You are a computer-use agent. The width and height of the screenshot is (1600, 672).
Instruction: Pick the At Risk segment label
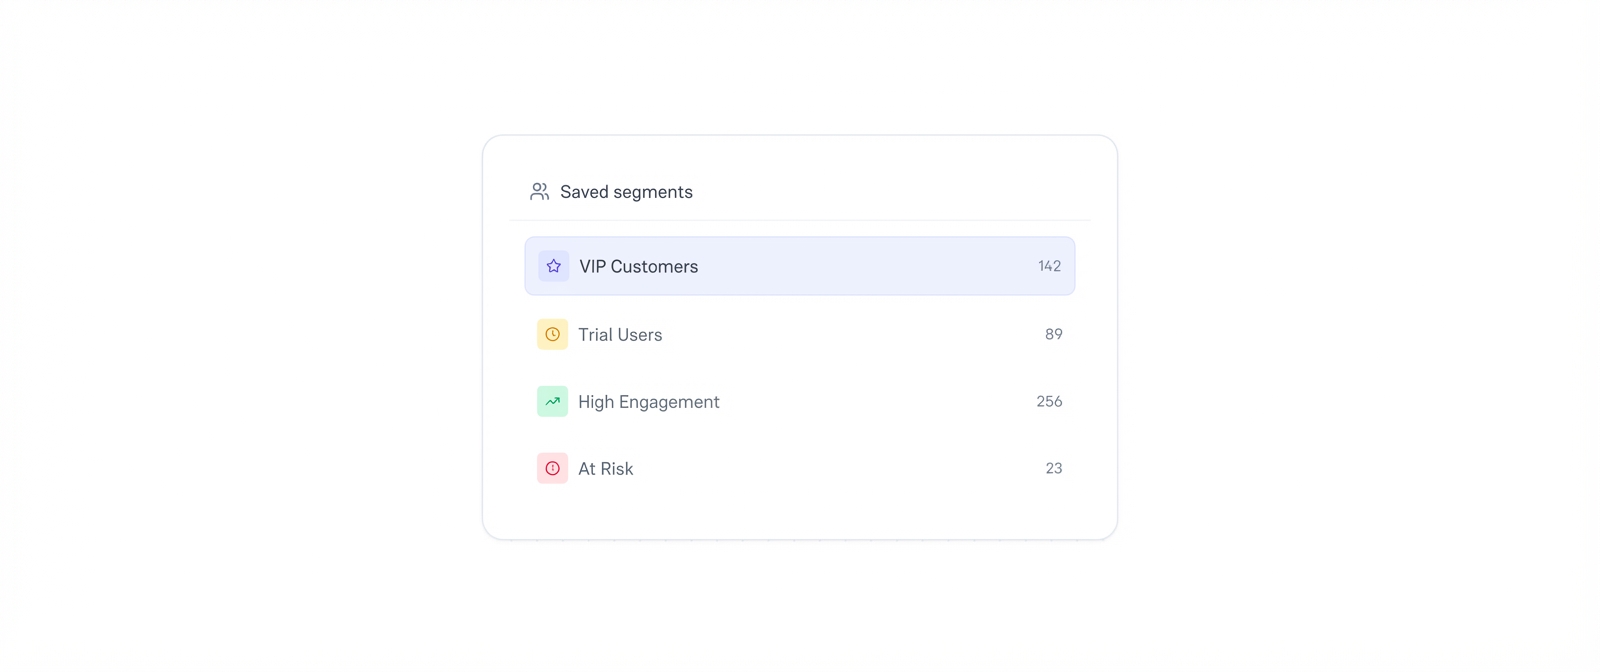tap(605, 469)
